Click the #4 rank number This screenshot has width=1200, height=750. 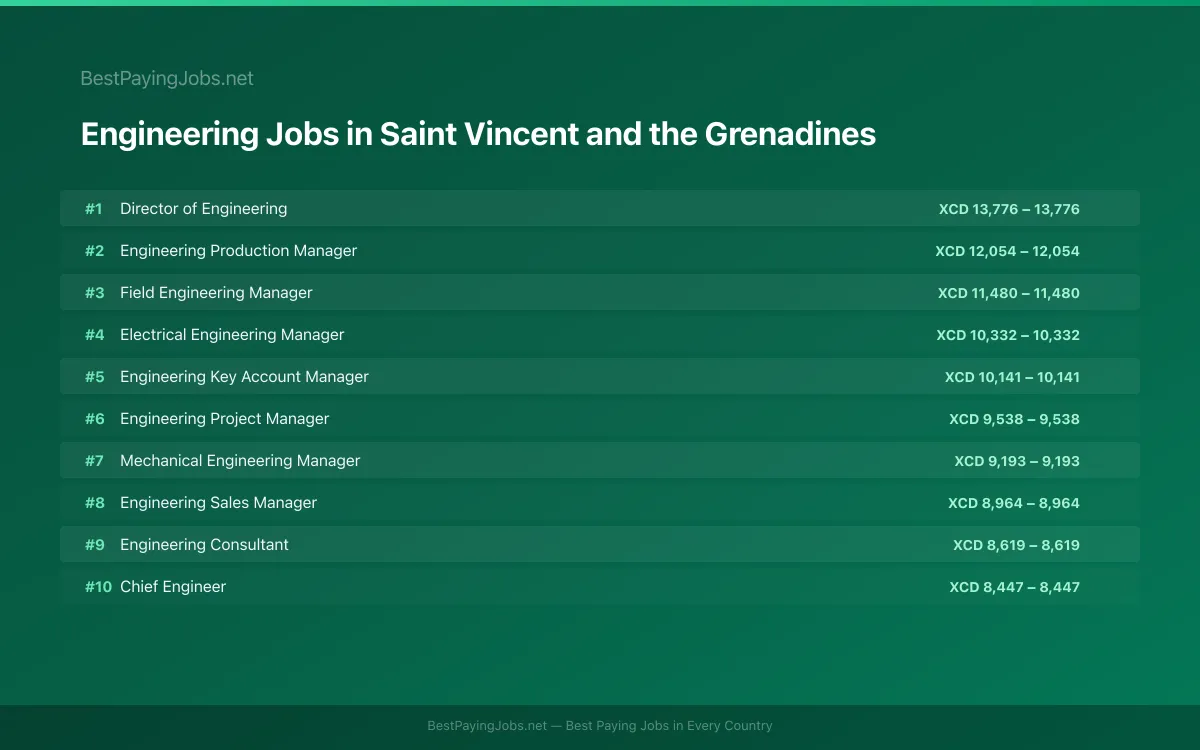pyautogui.click(x=94, y=335)
